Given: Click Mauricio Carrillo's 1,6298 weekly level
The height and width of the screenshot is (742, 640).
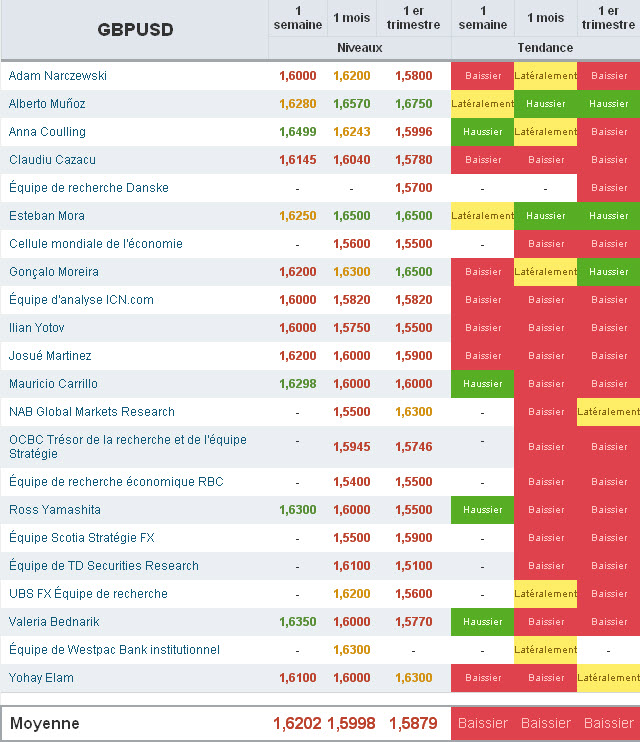Looking at the screenshot, I should (298, 383).
